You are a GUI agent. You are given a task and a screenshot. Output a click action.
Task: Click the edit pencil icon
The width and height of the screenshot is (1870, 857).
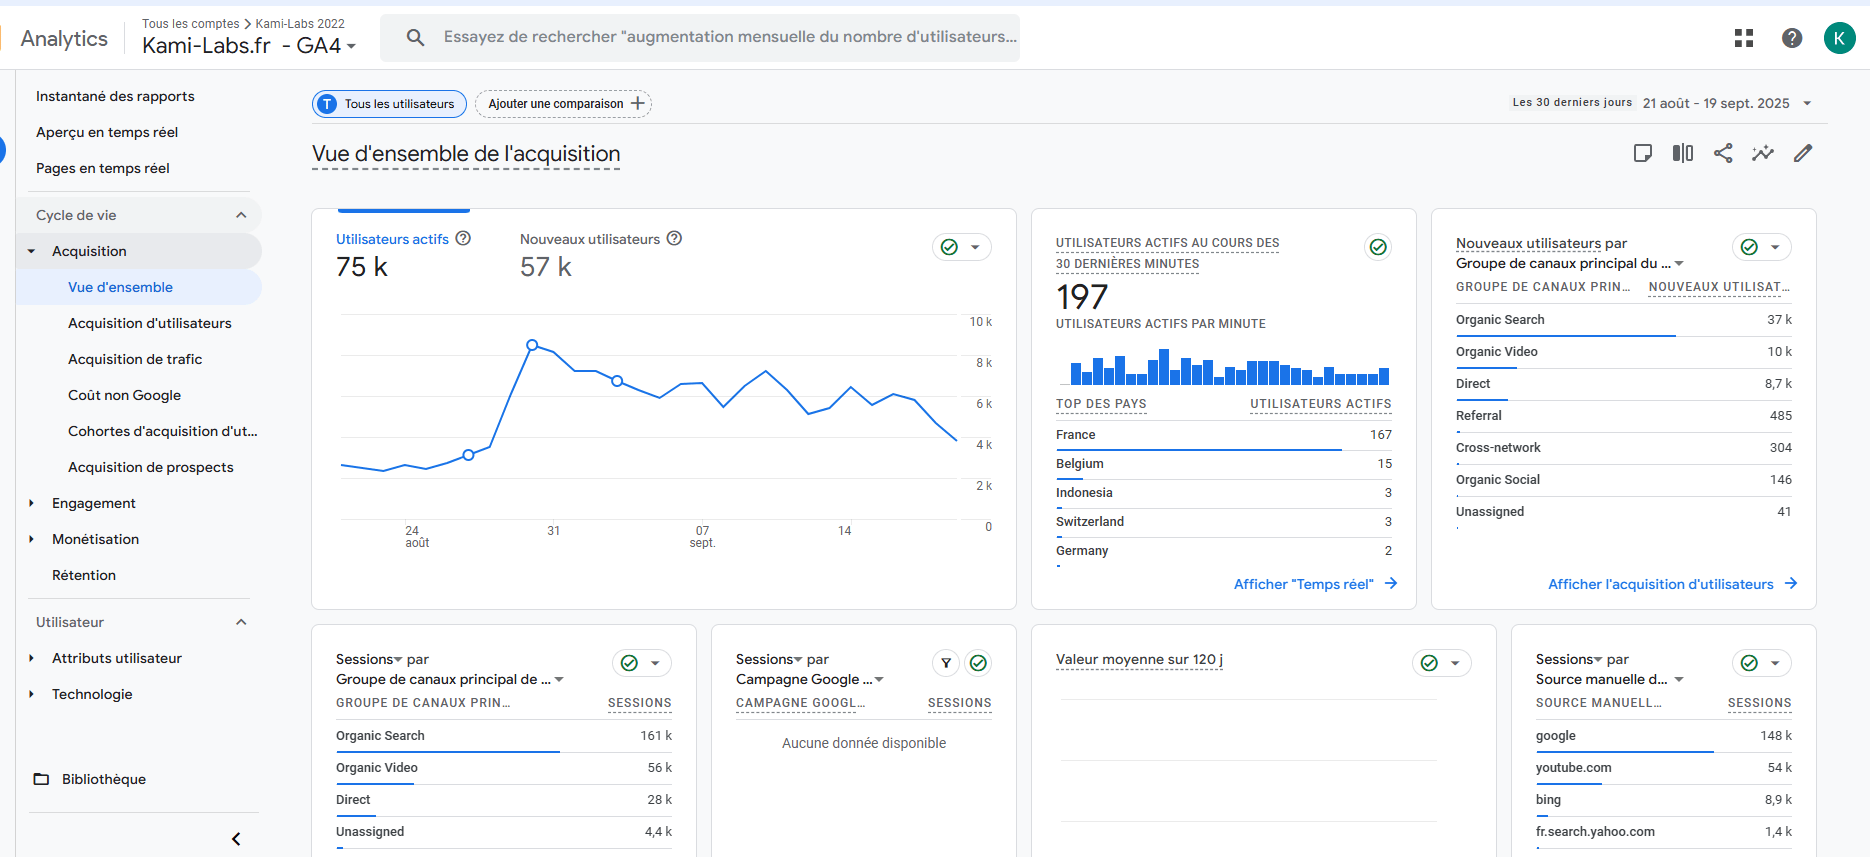pos(1803,153)
